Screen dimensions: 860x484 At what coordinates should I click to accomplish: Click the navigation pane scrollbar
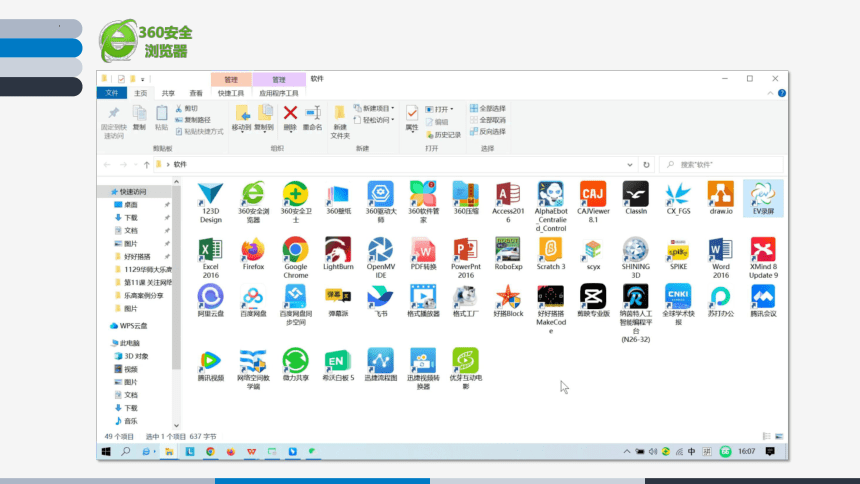tap(176, 277)
